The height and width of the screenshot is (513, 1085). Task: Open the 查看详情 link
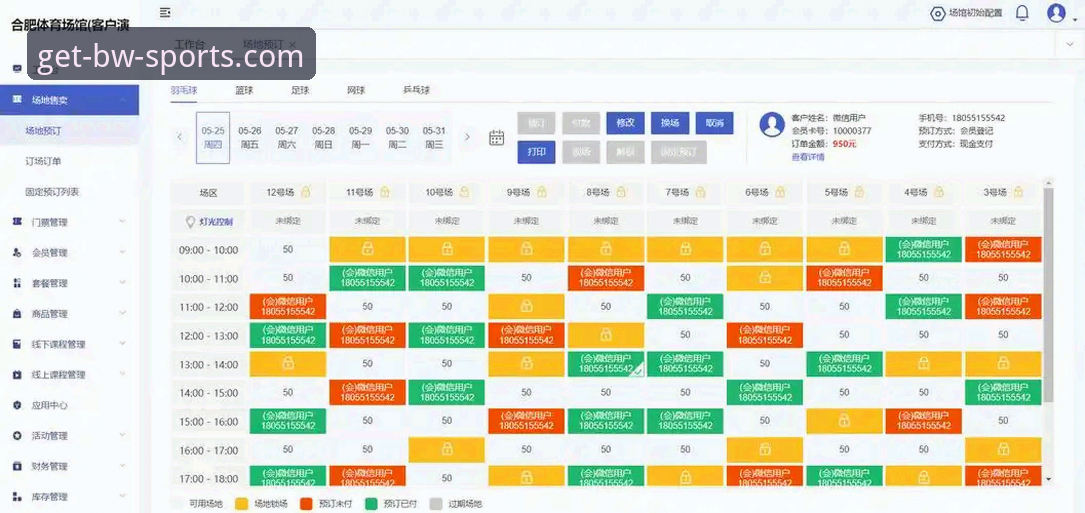(808, 157)
